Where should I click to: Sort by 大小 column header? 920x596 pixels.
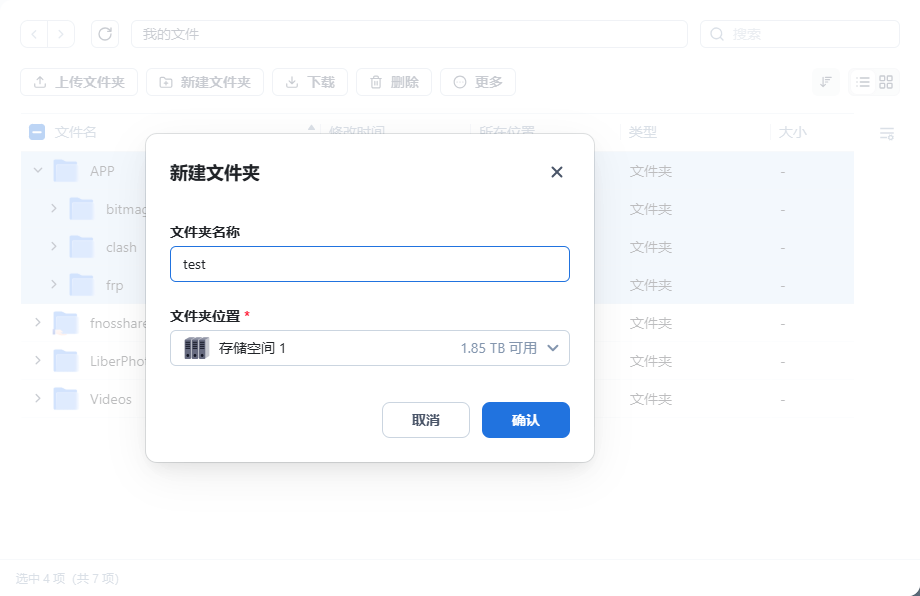793,132
